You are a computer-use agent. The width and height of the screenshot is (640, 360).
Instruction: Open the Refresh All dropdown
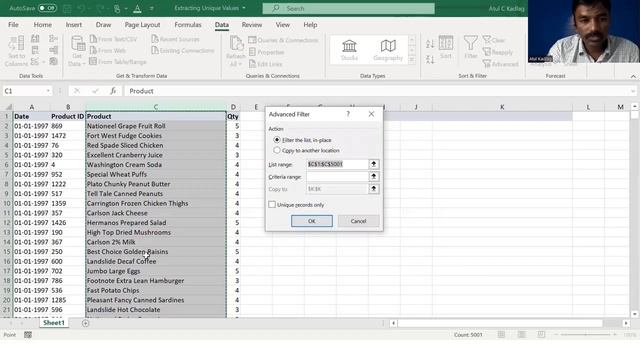pos(236,52)
